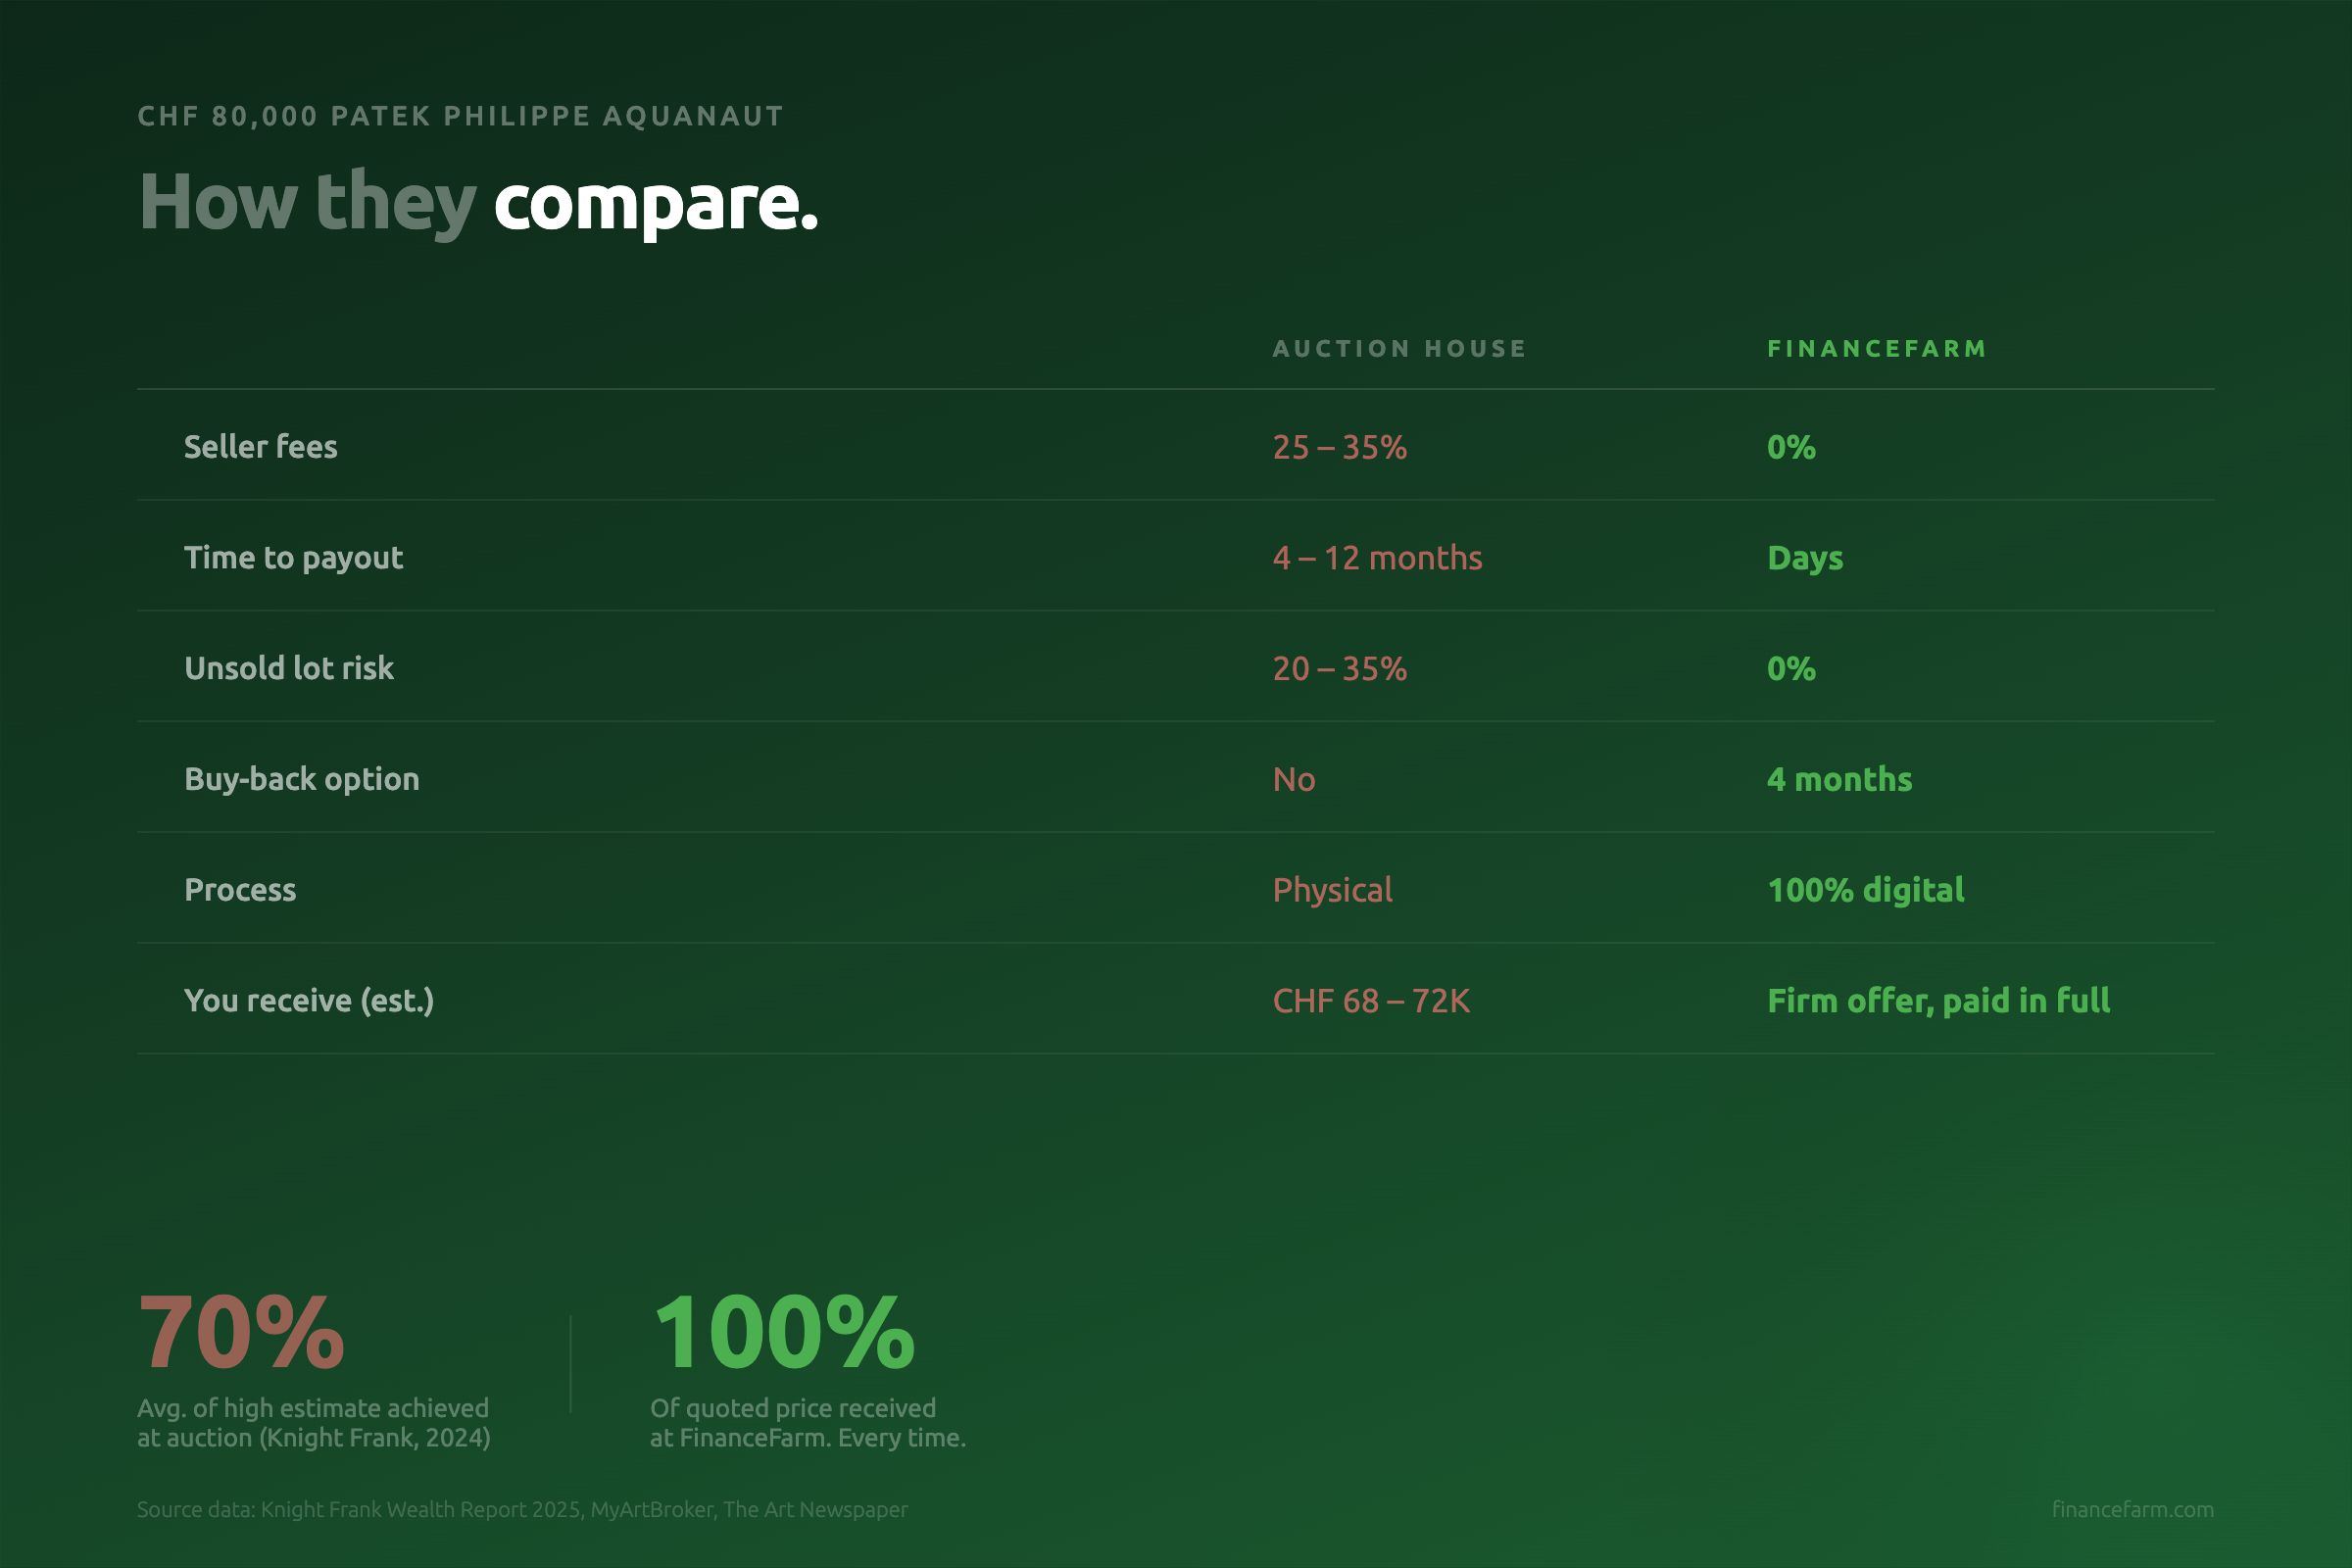2352x1568 pixels.
Task: Select the FINANCEFARM column header
Action: (1876, 349)
